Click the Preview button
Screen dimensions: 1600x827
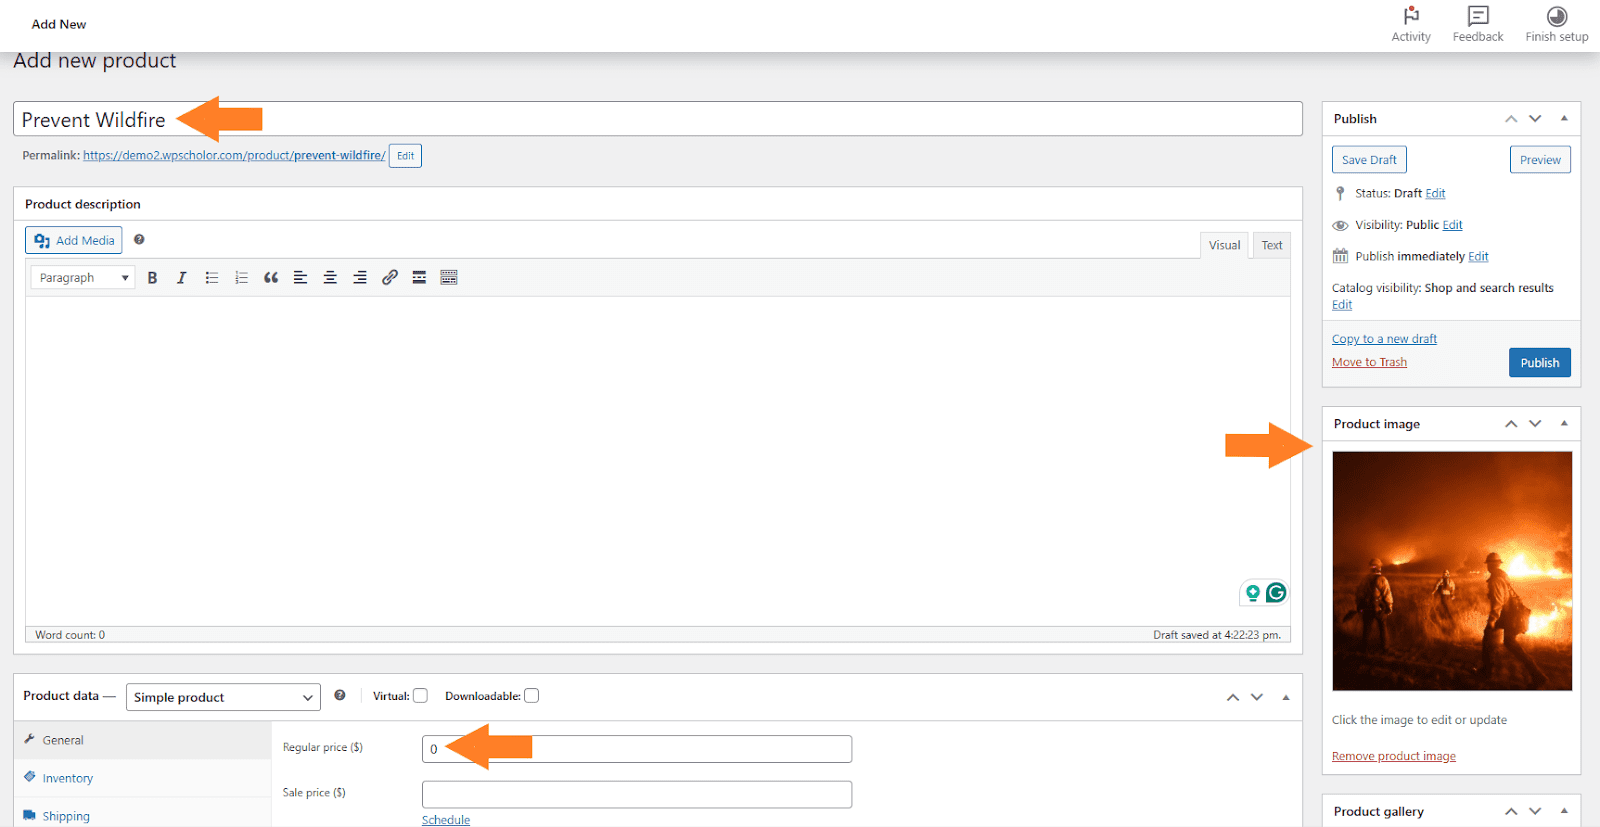pos(1540,160)
